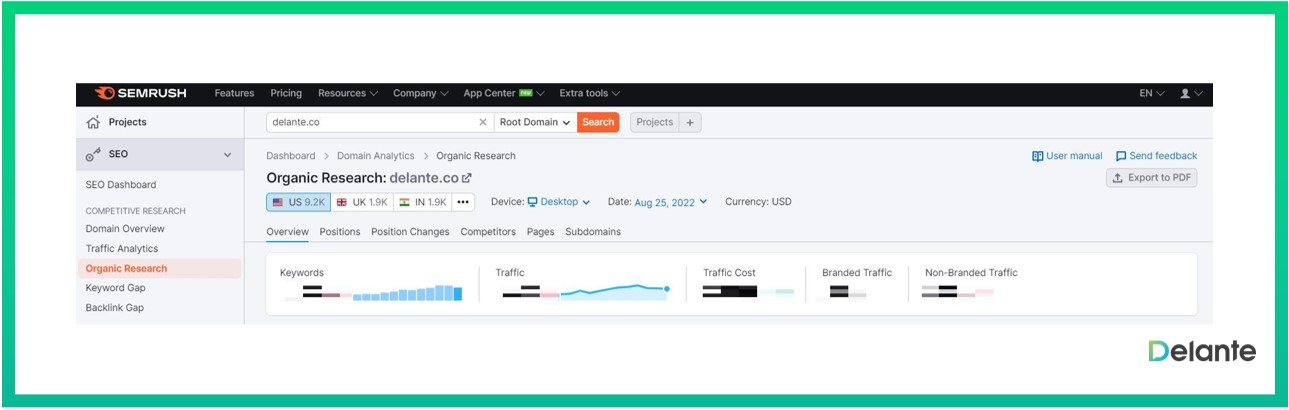This screenshot has height=410, width=1289.
Task: Open the Date Aug 25, 2022 dropdown
Action: (x=671, y=202)
